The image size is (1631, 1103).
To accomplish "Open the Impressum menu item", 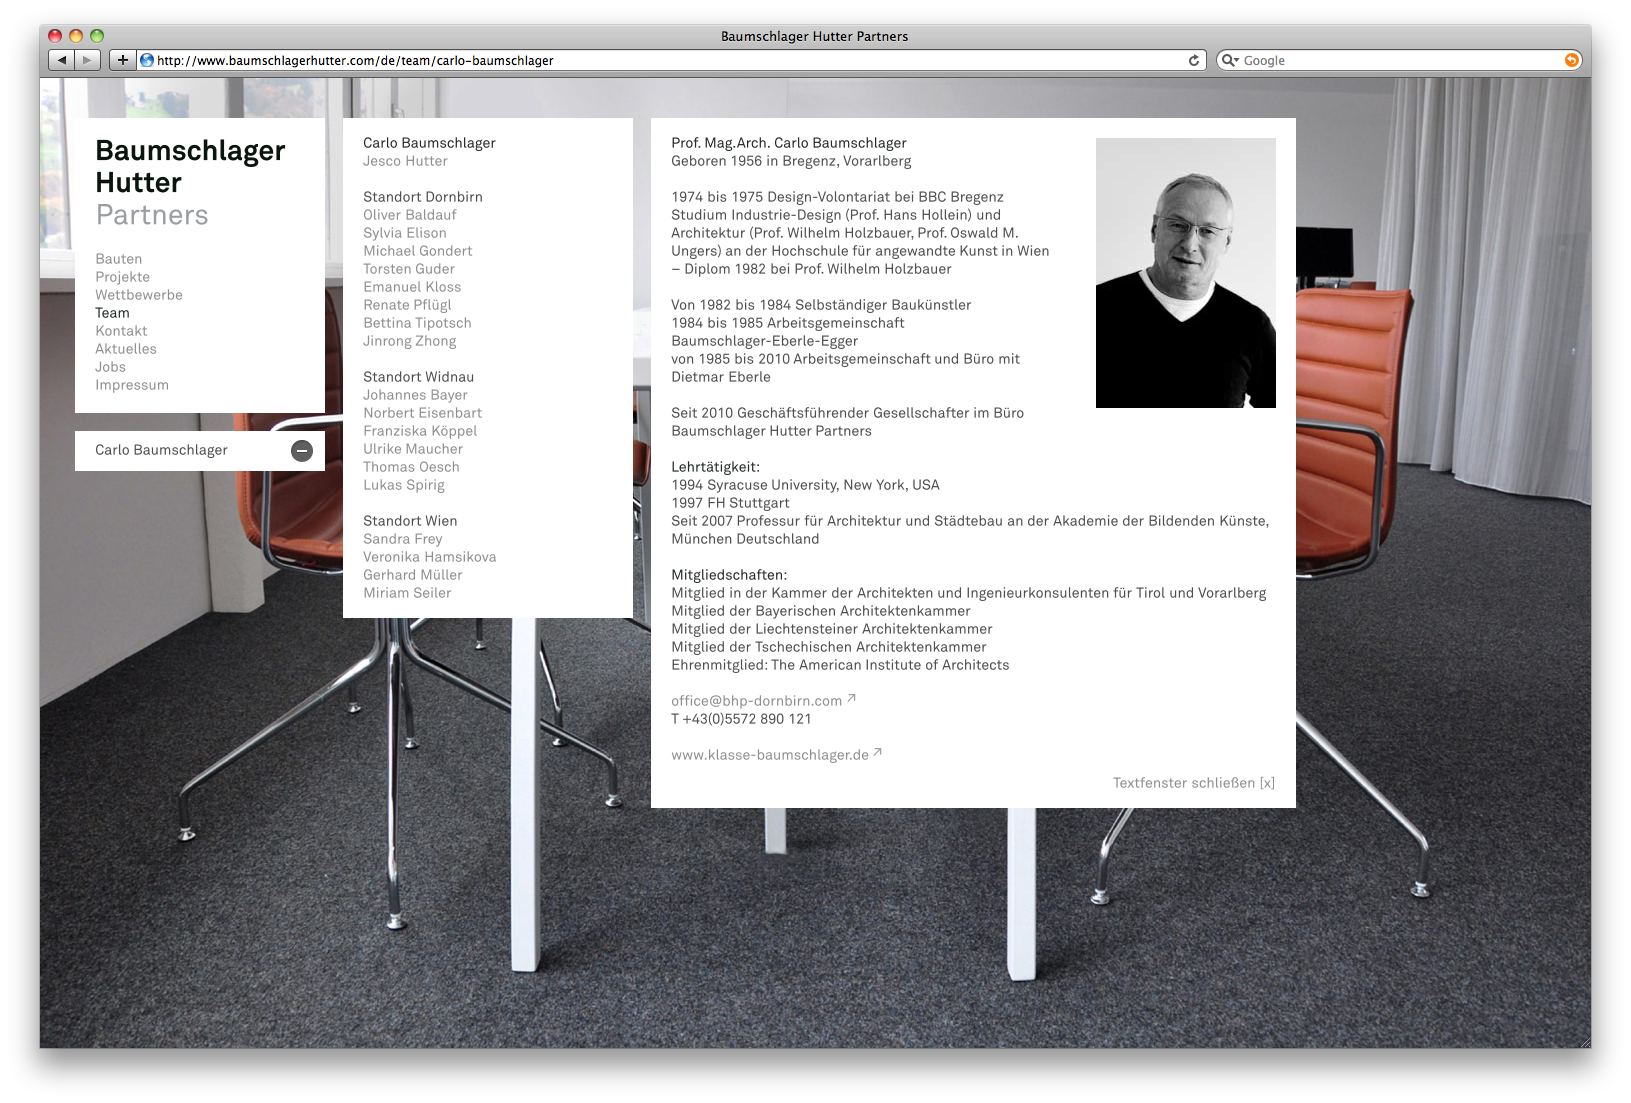I will (x=132, y=385).
